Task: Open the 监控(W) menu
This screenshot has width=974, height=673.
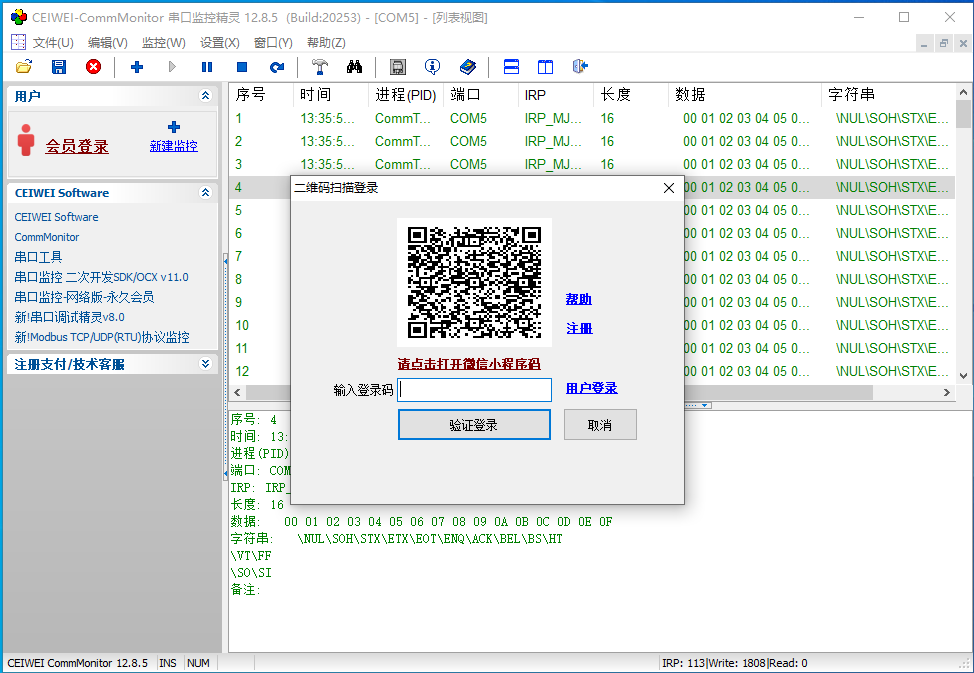Action: (x=163, y=42)
